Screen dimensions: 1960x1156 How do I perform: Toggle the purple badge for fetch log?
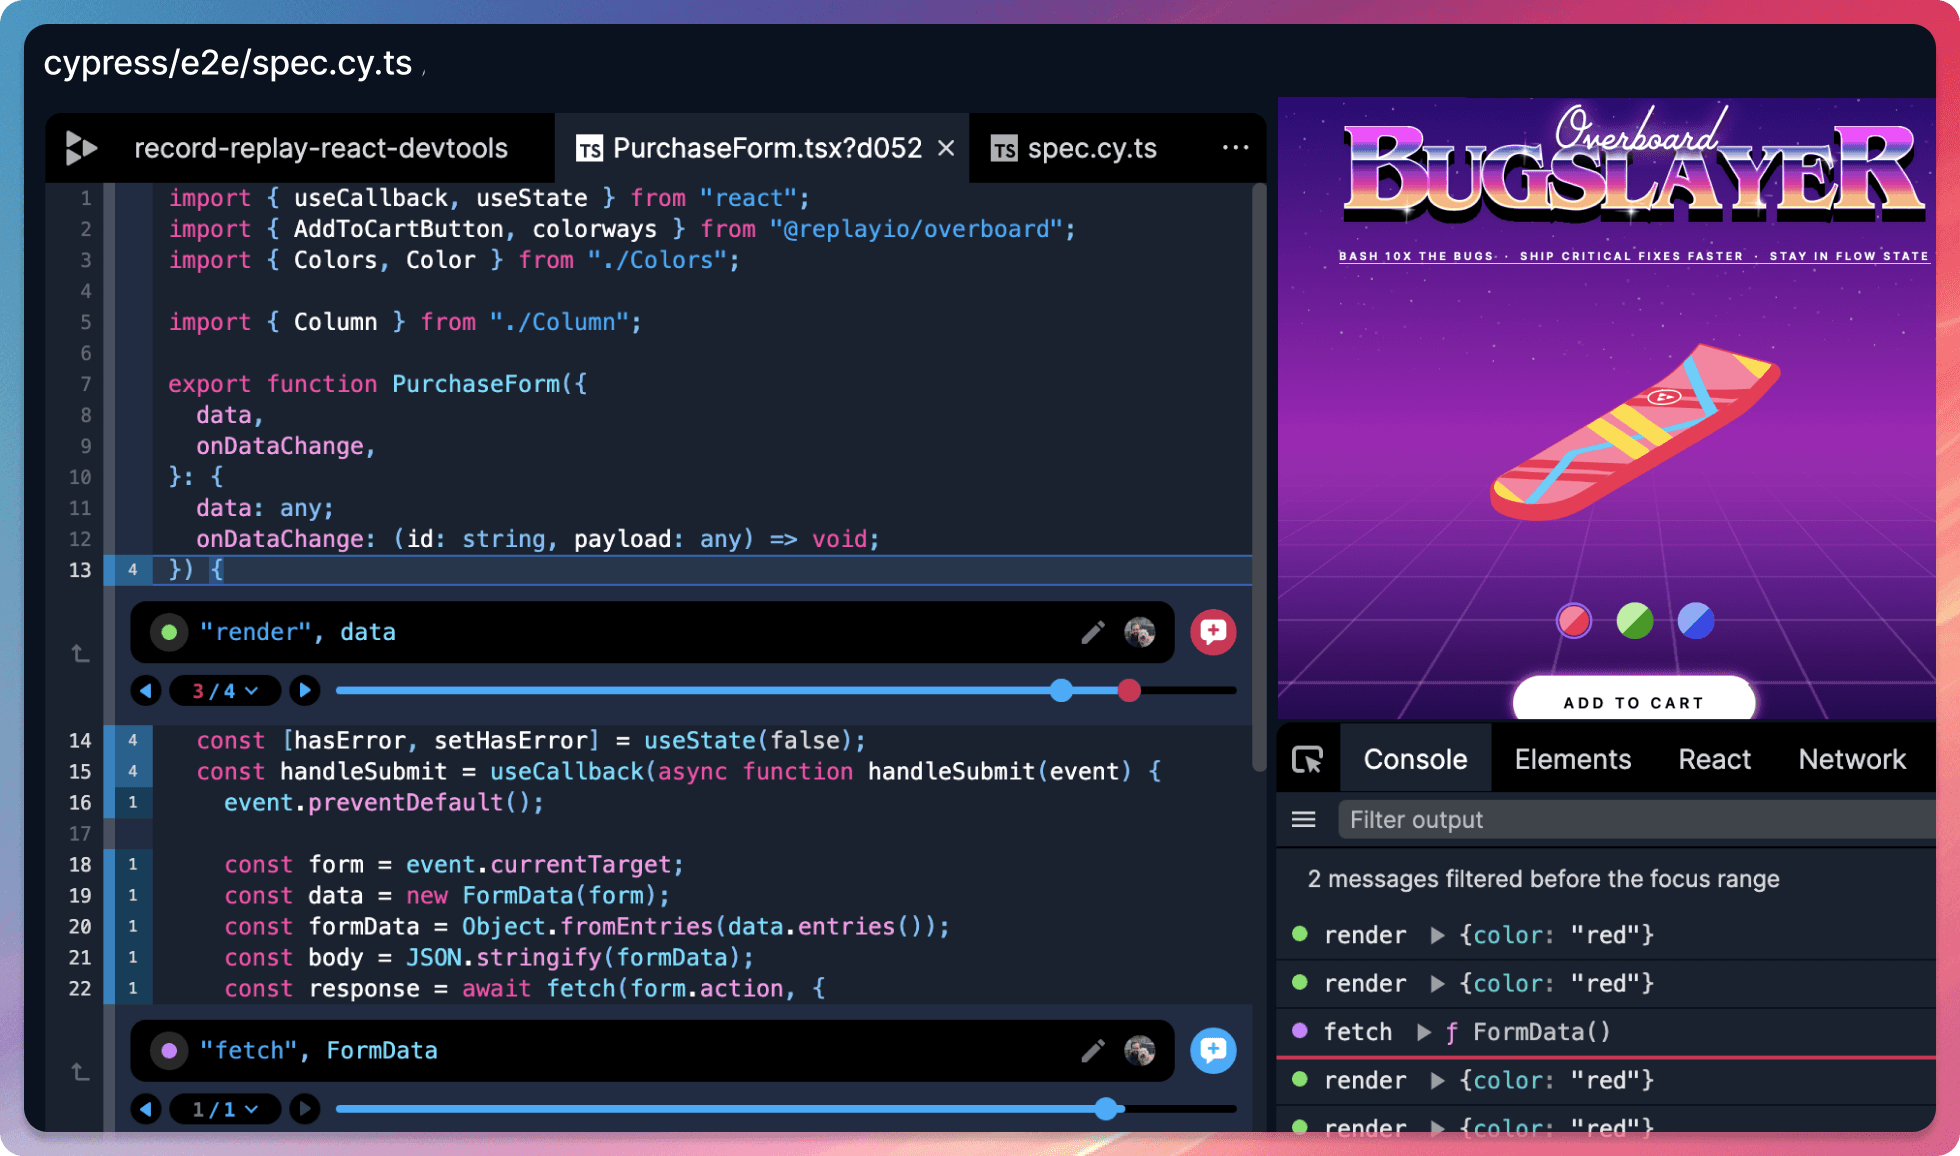pyautogui.click(x=169, y=1050)
